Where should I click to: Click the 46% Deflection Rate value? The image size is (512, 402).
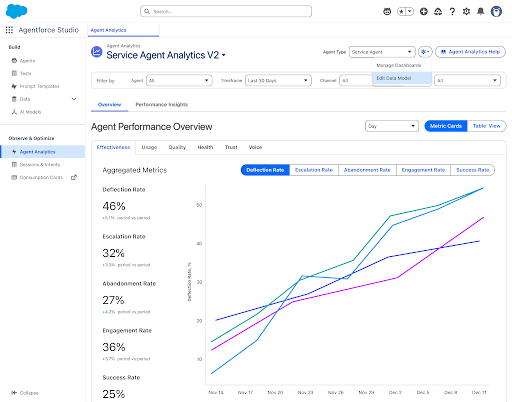pyautogui.click(x=114, y=206)
